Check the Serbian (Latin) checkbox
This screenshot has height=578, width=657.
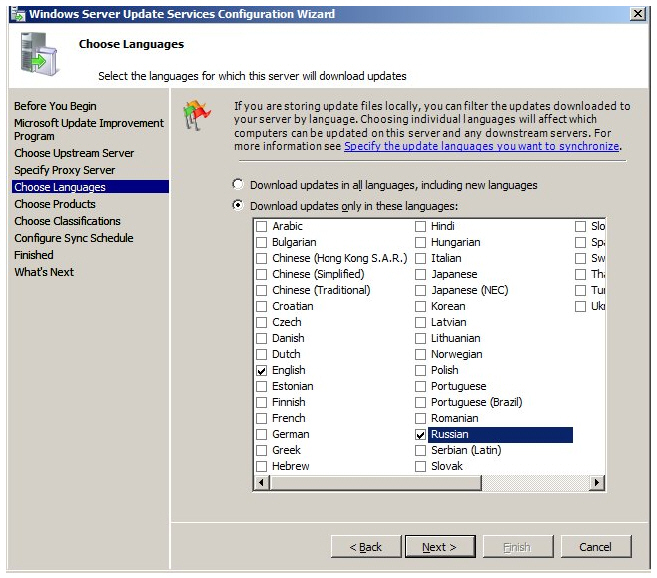[420, 450]
